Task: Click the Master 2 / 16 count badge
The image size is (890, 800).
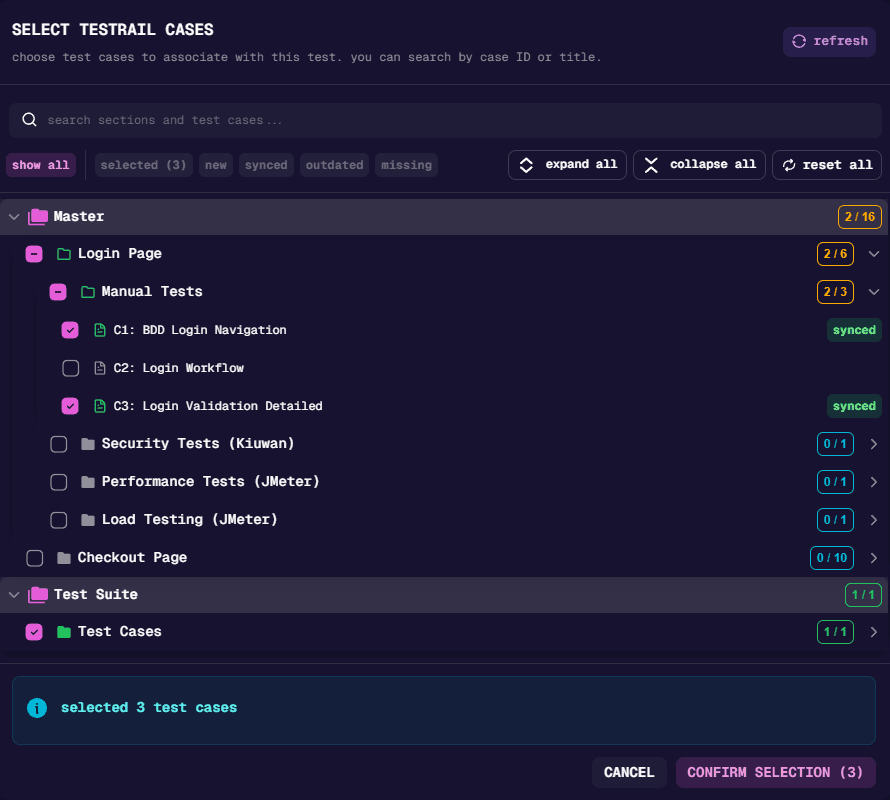Action: coord(859,217)
